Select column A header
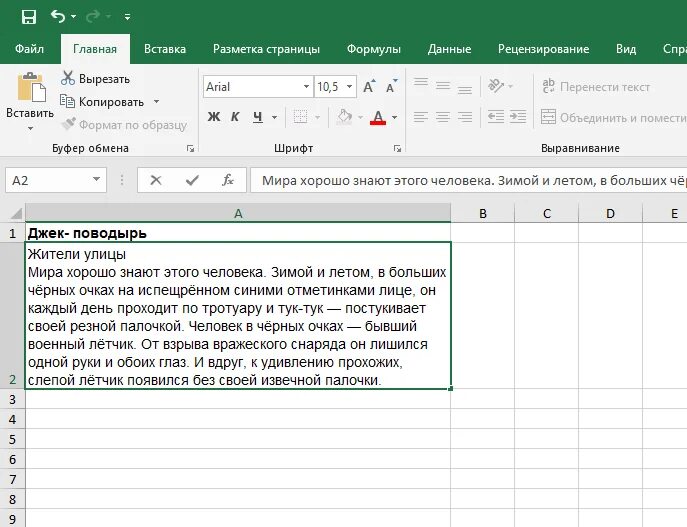Viewport: 687px width, 527px height. [x=238, y=213]
